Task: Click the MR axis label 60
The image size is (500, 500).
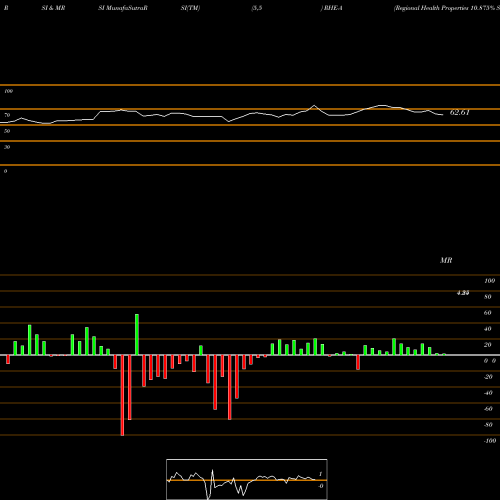Action: 488,313
